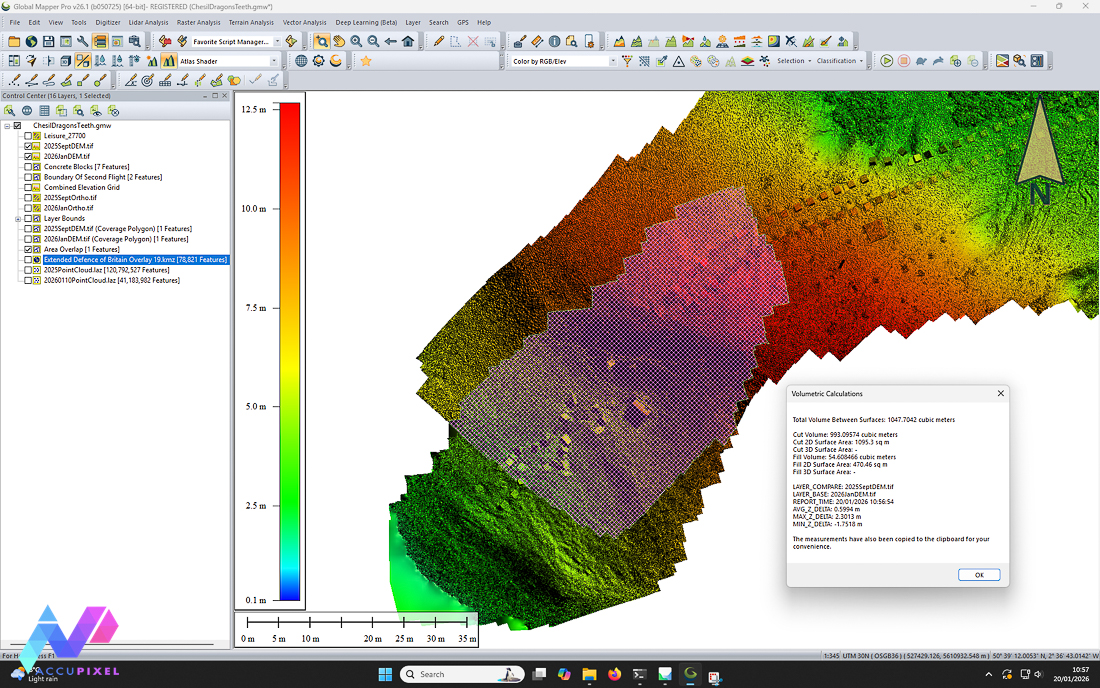Click the Home full-view icon

[408, 41]
